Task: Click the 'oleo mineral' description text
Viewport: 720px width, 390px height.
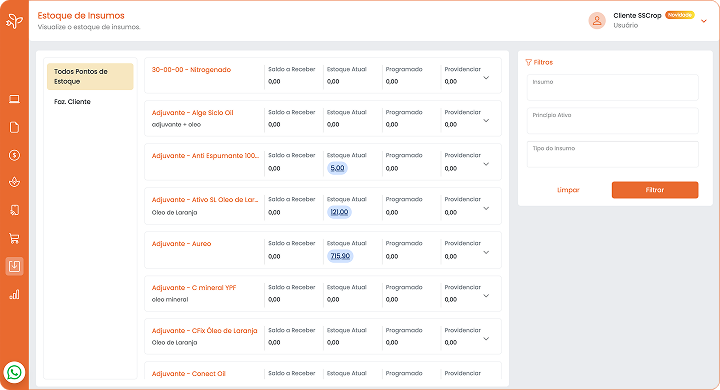Action: tap(170, 300)
